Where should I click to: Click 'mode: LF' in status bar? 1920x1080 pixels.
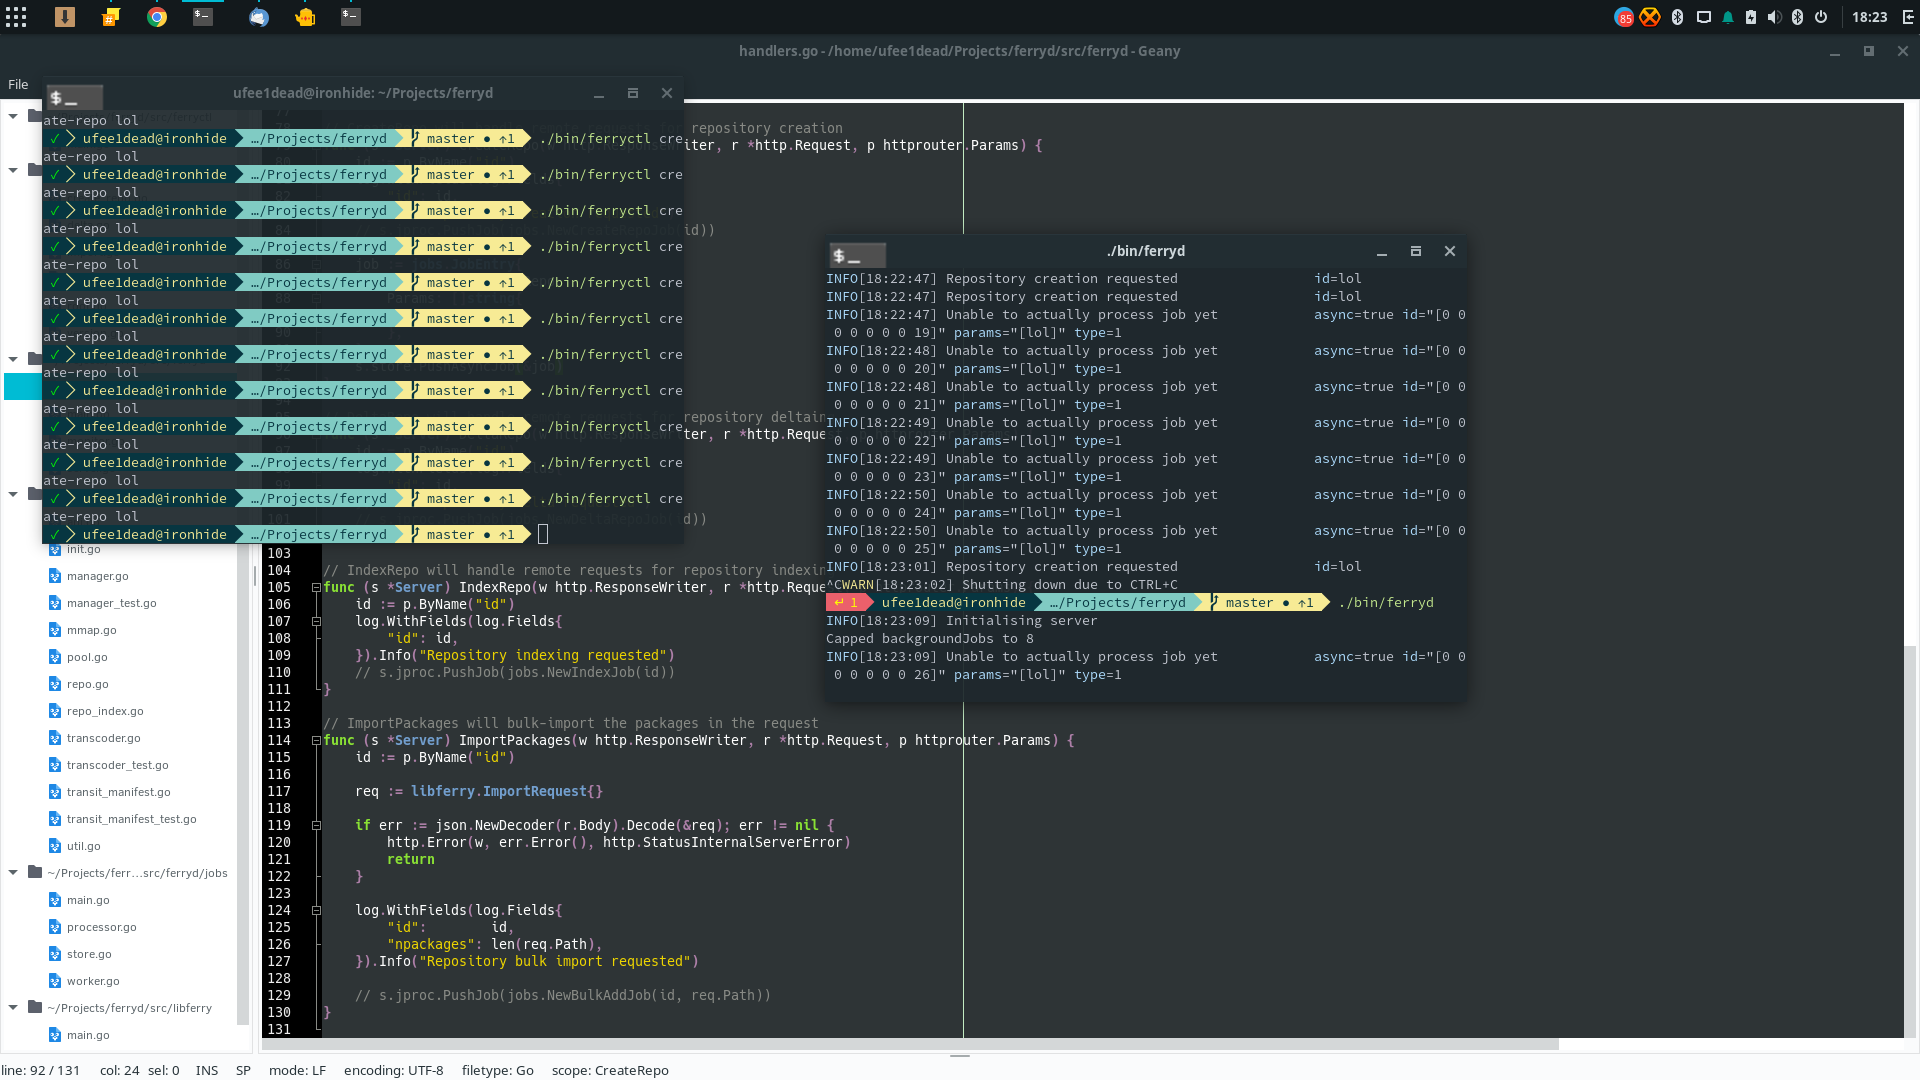[x=297, y=1070]
